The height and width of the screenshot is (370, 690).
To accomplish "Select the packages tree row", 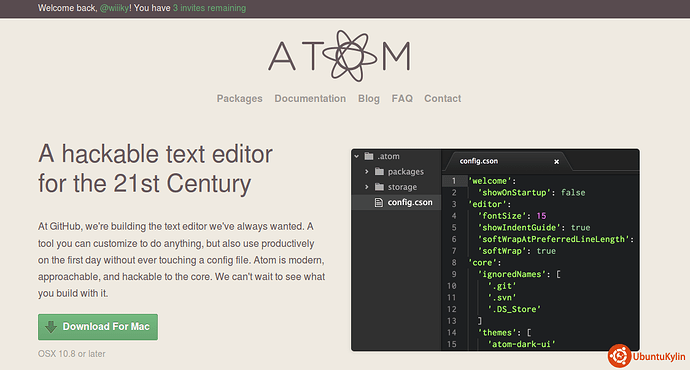I will click(396, 172).
